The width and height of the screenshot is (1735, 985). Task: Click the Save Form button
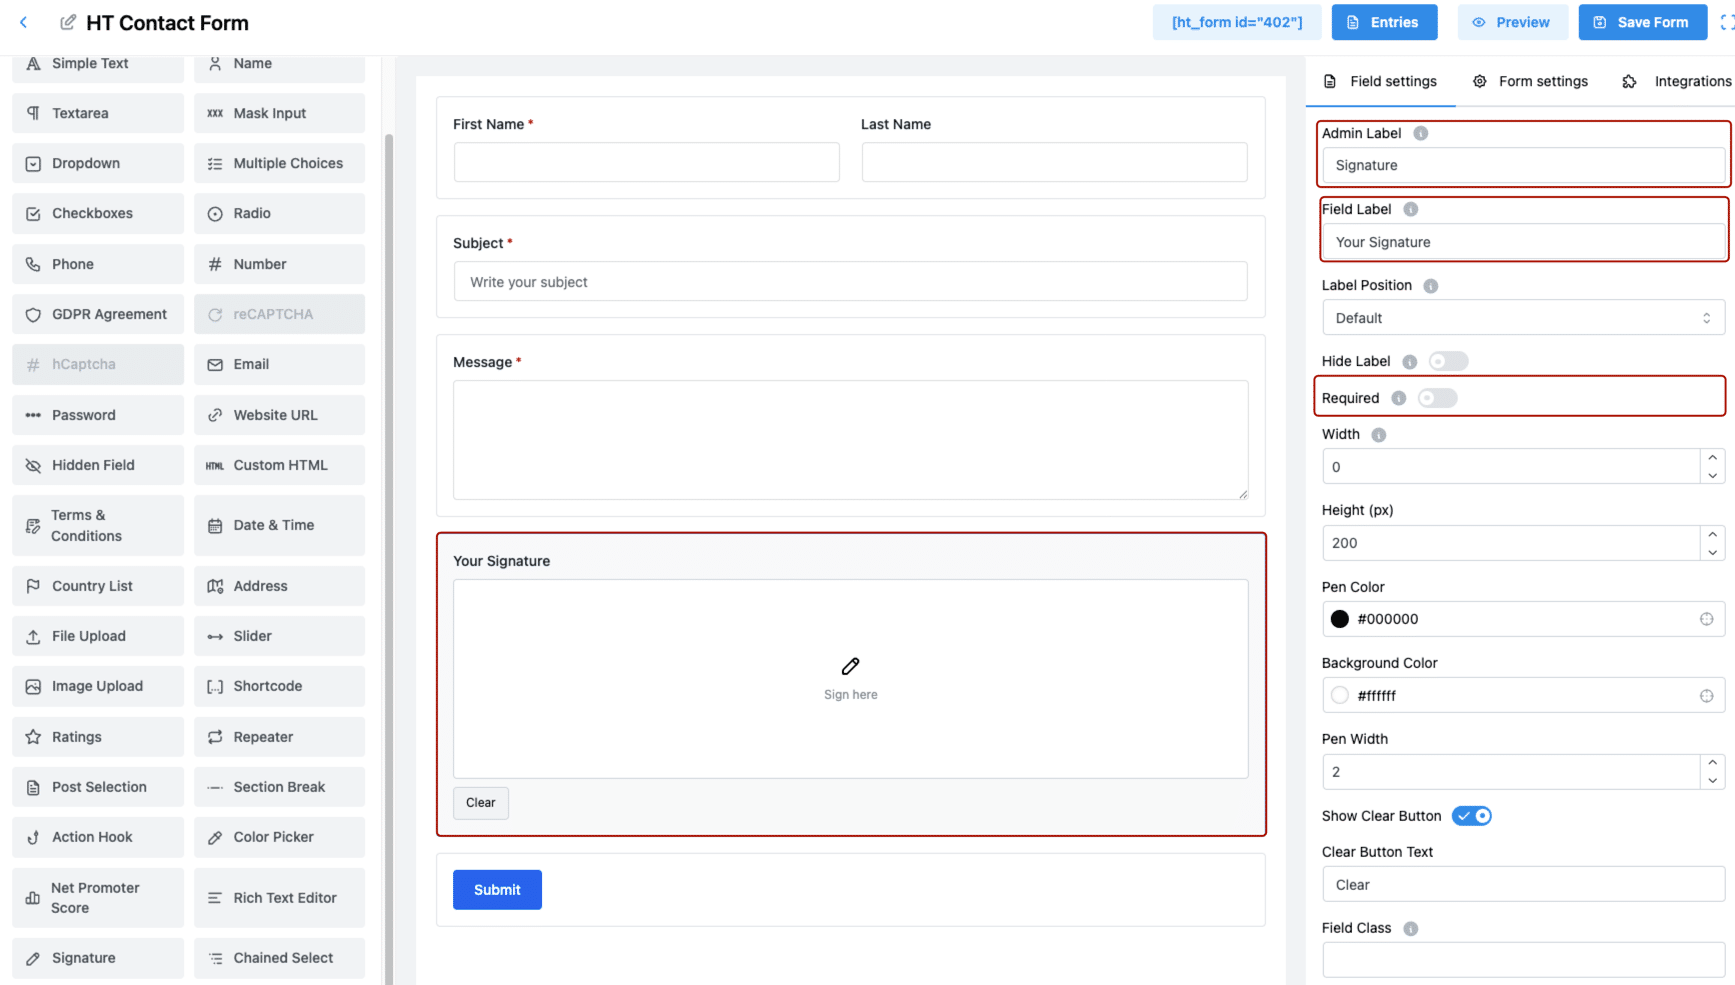tap(1642, 22)
